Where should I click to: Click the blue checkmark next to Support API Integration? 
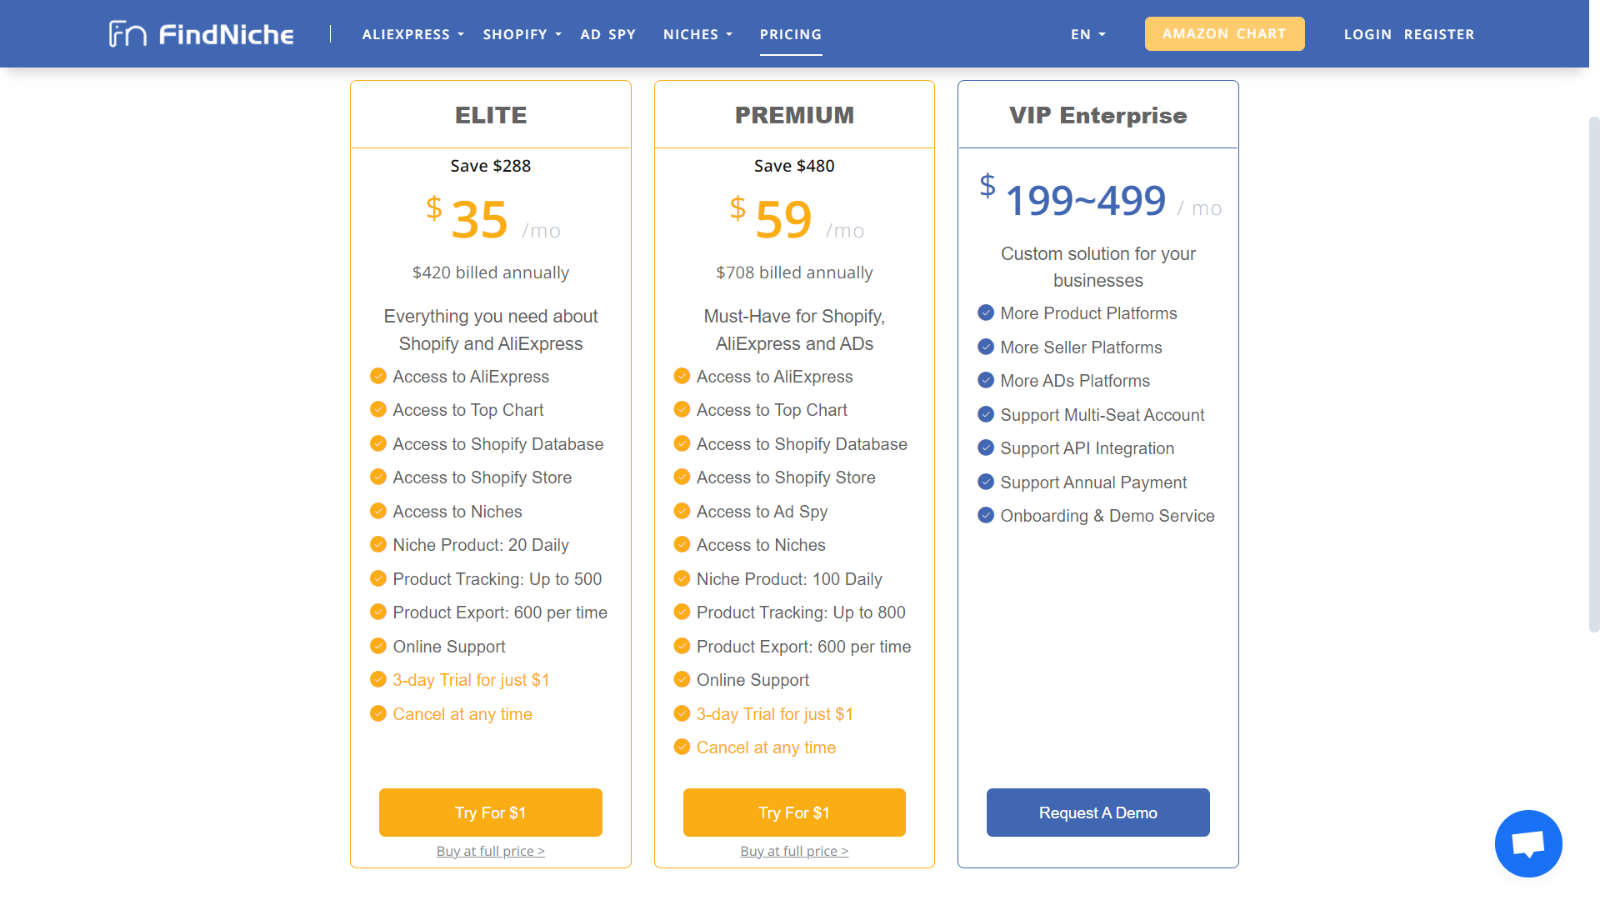(986, 448)
